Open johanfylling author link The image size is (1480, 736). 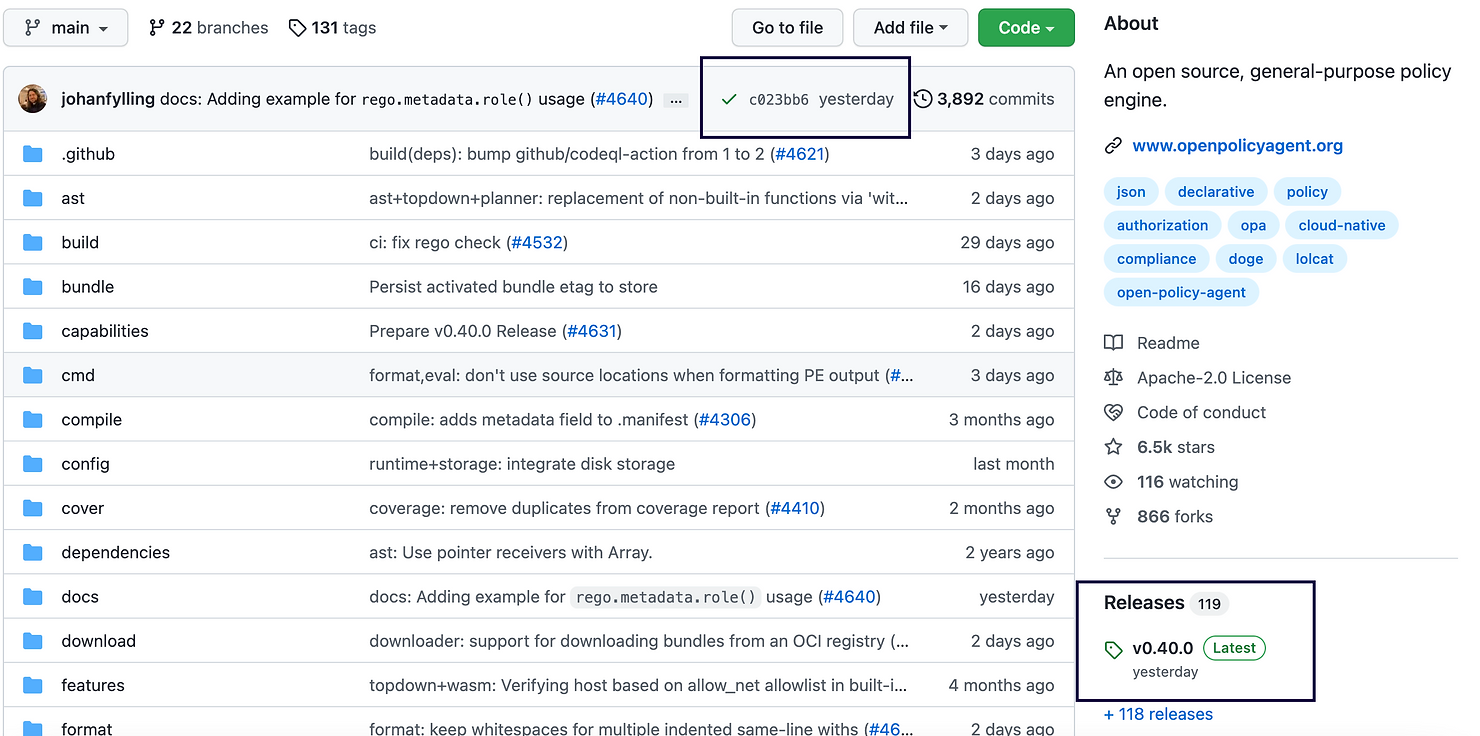click(109, 99)
